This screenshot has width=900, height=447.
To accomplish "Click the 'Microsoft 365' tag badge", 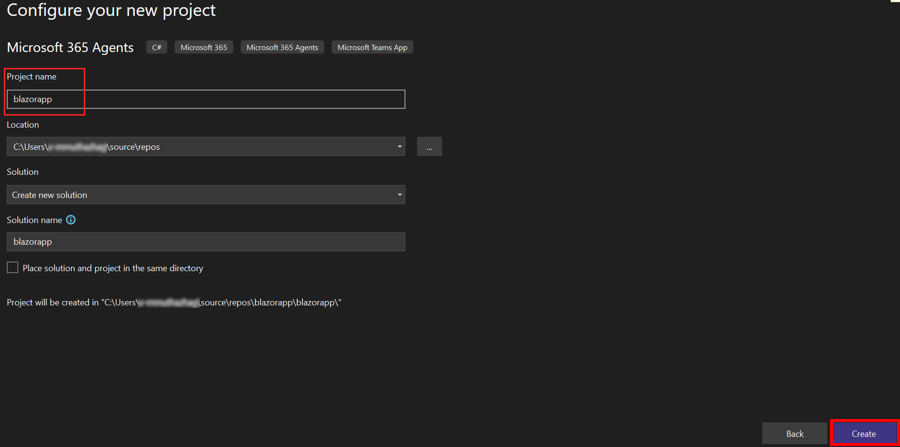I will 204,47.
